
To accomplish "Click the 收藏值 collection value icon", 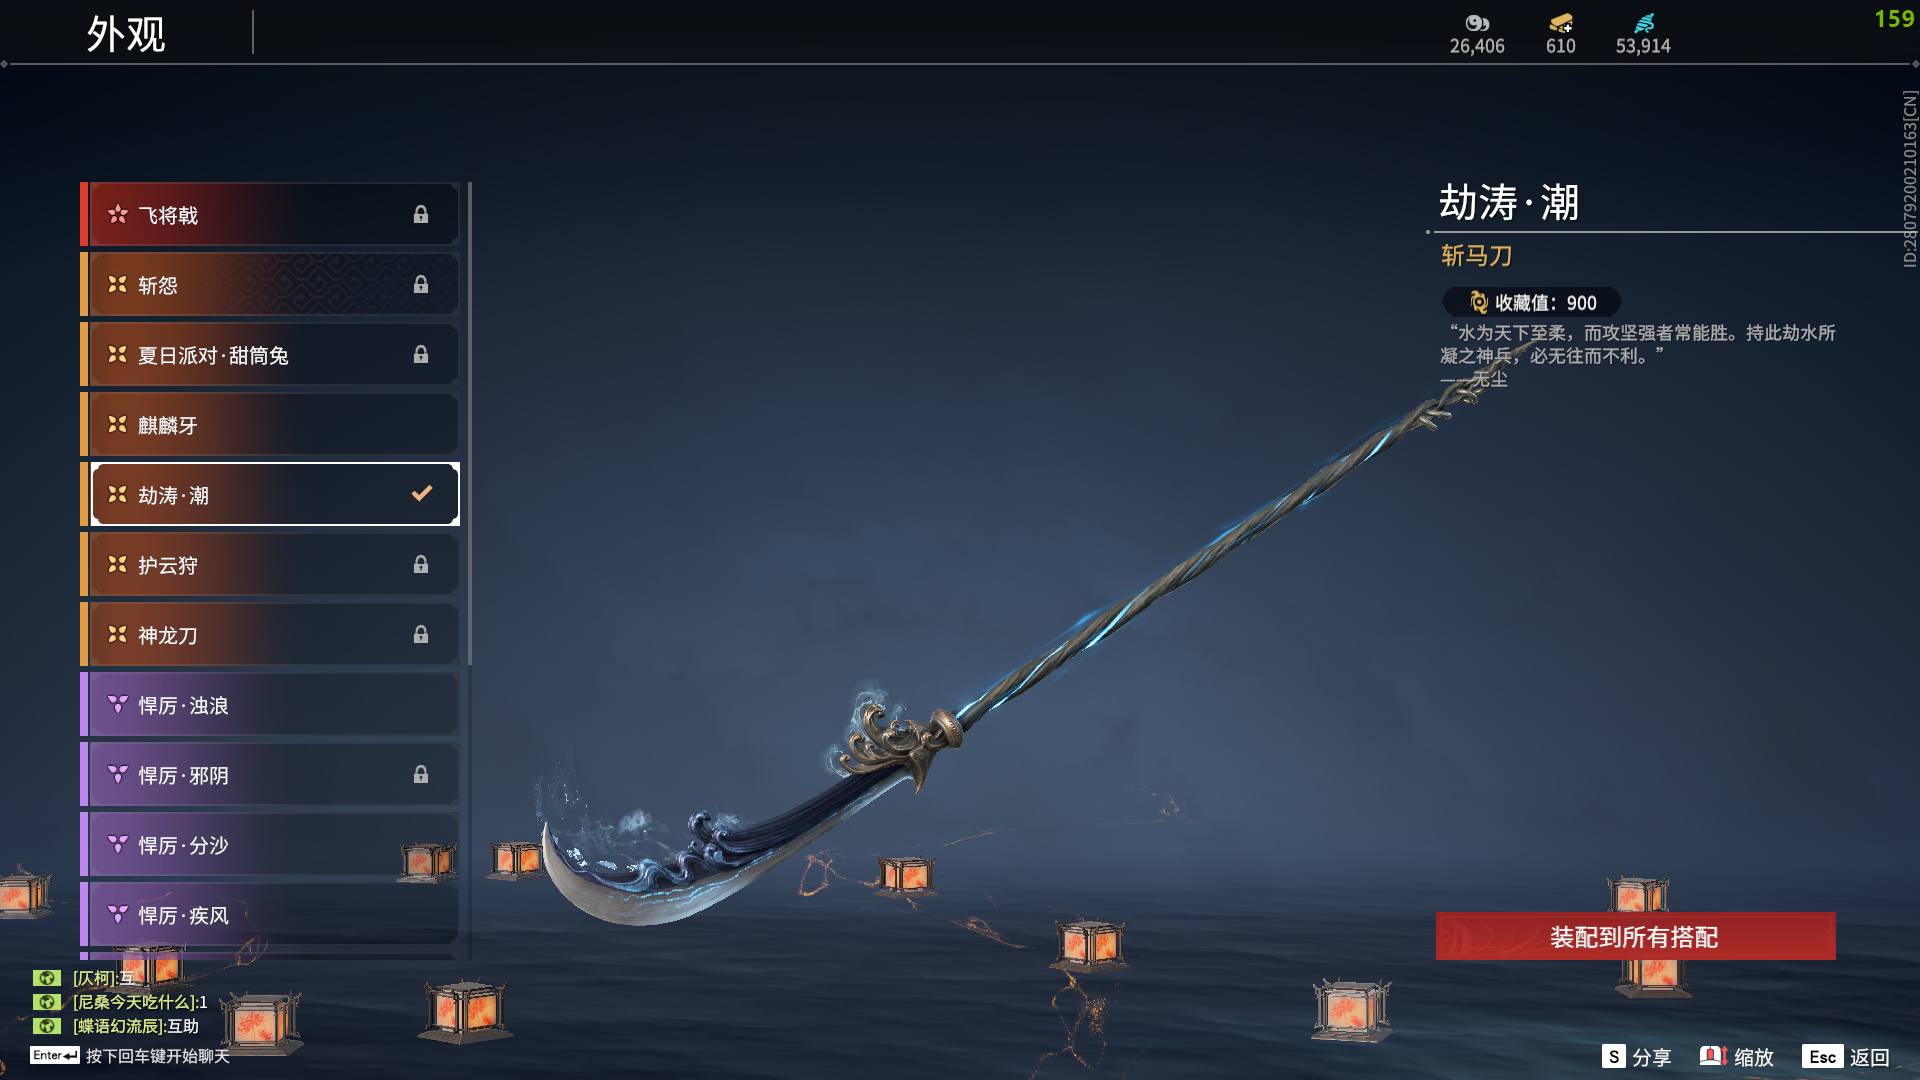I will pyautogui.click(x=1478, y=302).
